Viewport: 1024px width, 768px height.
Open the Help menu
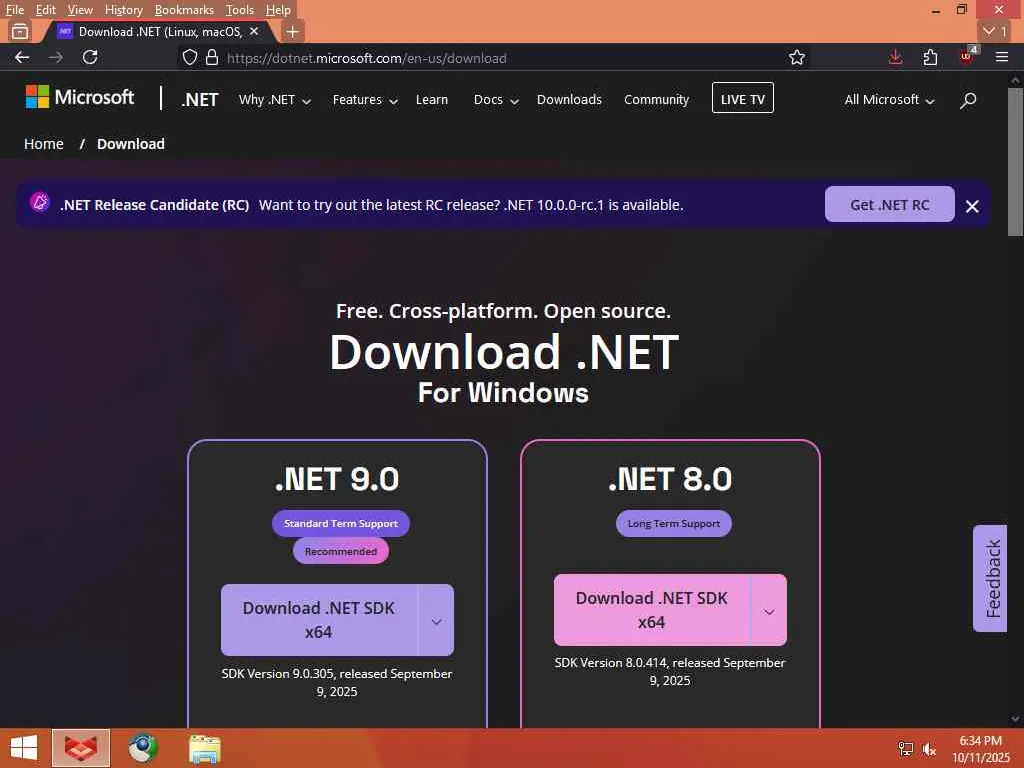[278, 10]
